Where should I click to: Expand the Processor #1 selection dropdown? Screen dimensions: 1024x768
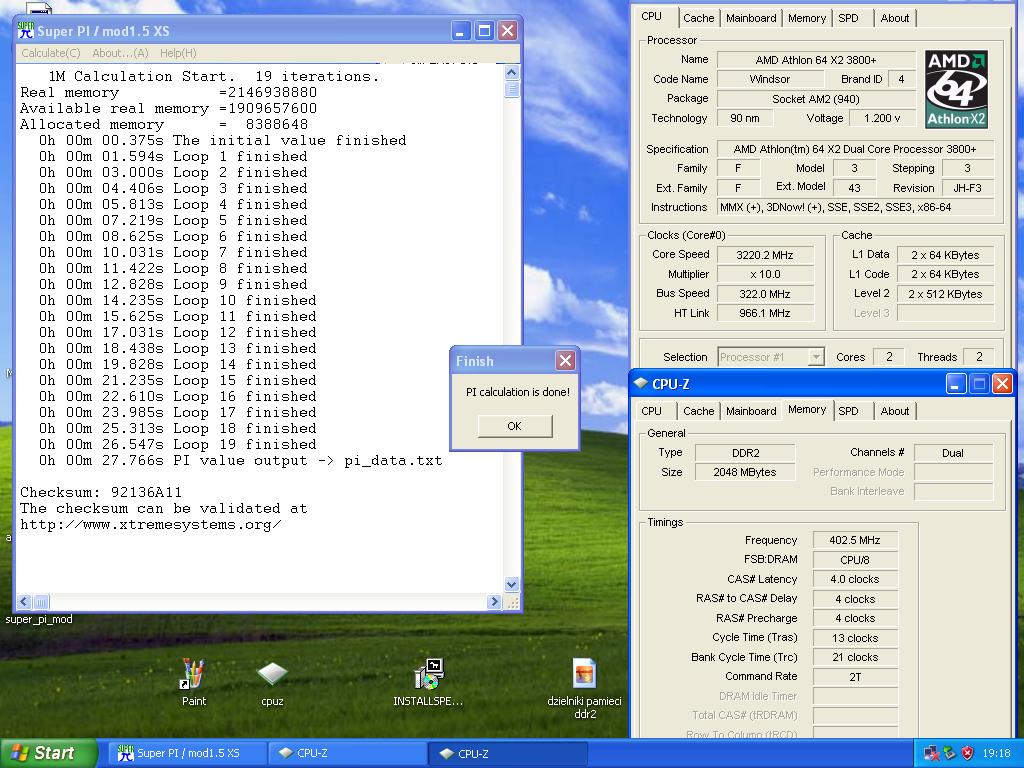click(816, 357)
